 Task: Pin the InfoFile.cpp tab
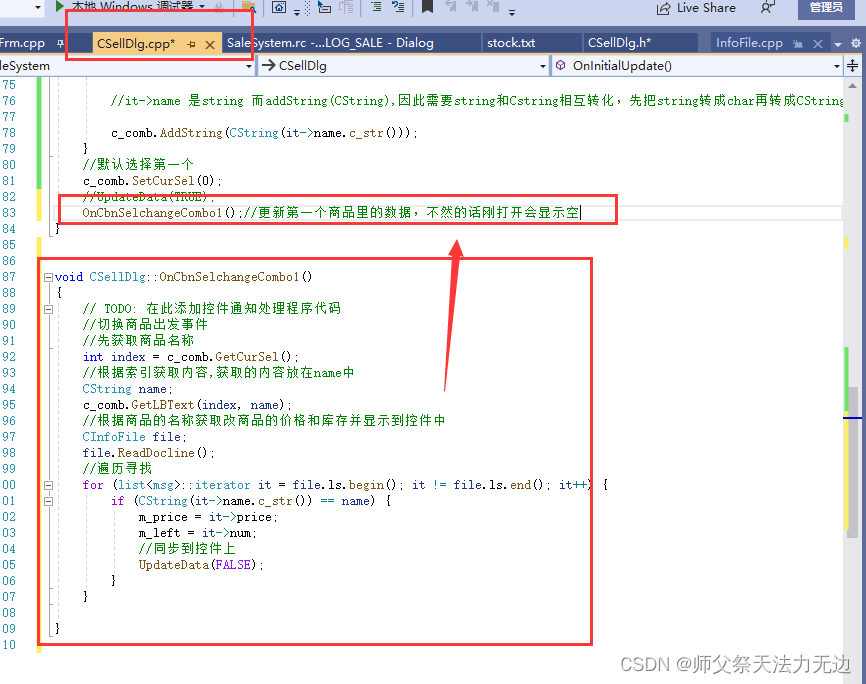[797, 43]
